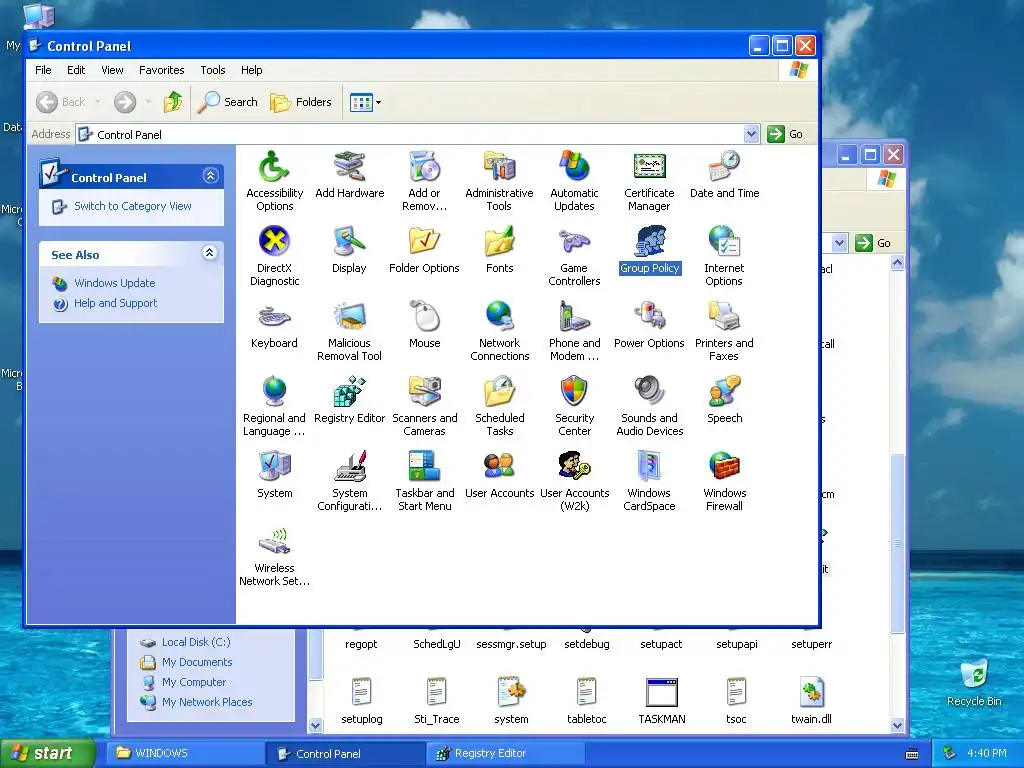Launch DirectX Diagnostic icon
The width and height of the screenshot is (1024, 768).
pos(274,256)
